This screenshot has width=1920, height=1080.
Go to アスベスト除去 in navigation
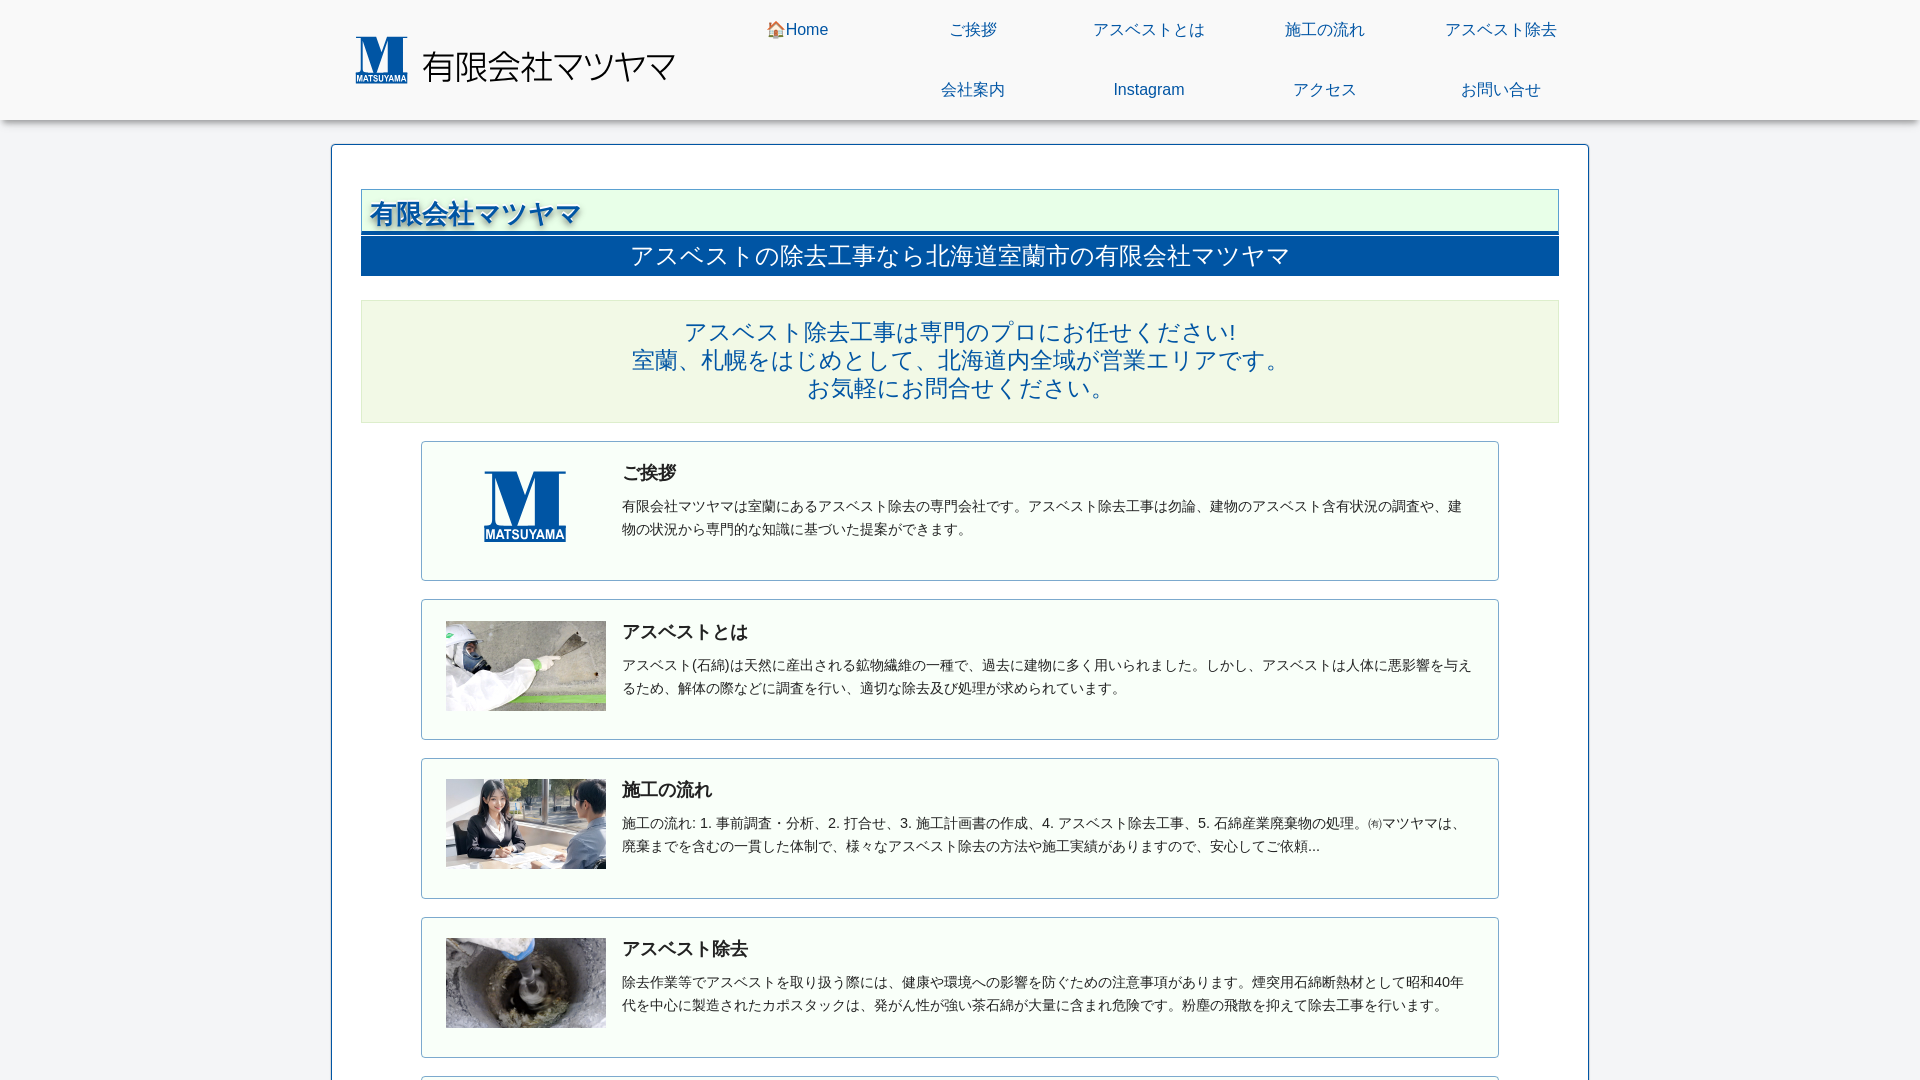point(1501,30)
